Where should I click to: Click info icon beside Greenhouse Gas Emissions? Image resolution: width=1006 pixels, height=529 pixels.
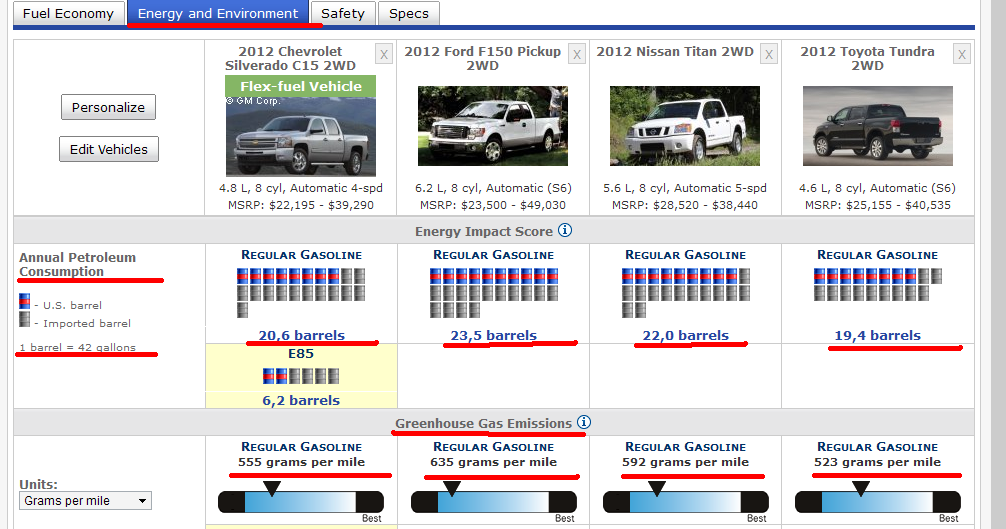(584, 423)
